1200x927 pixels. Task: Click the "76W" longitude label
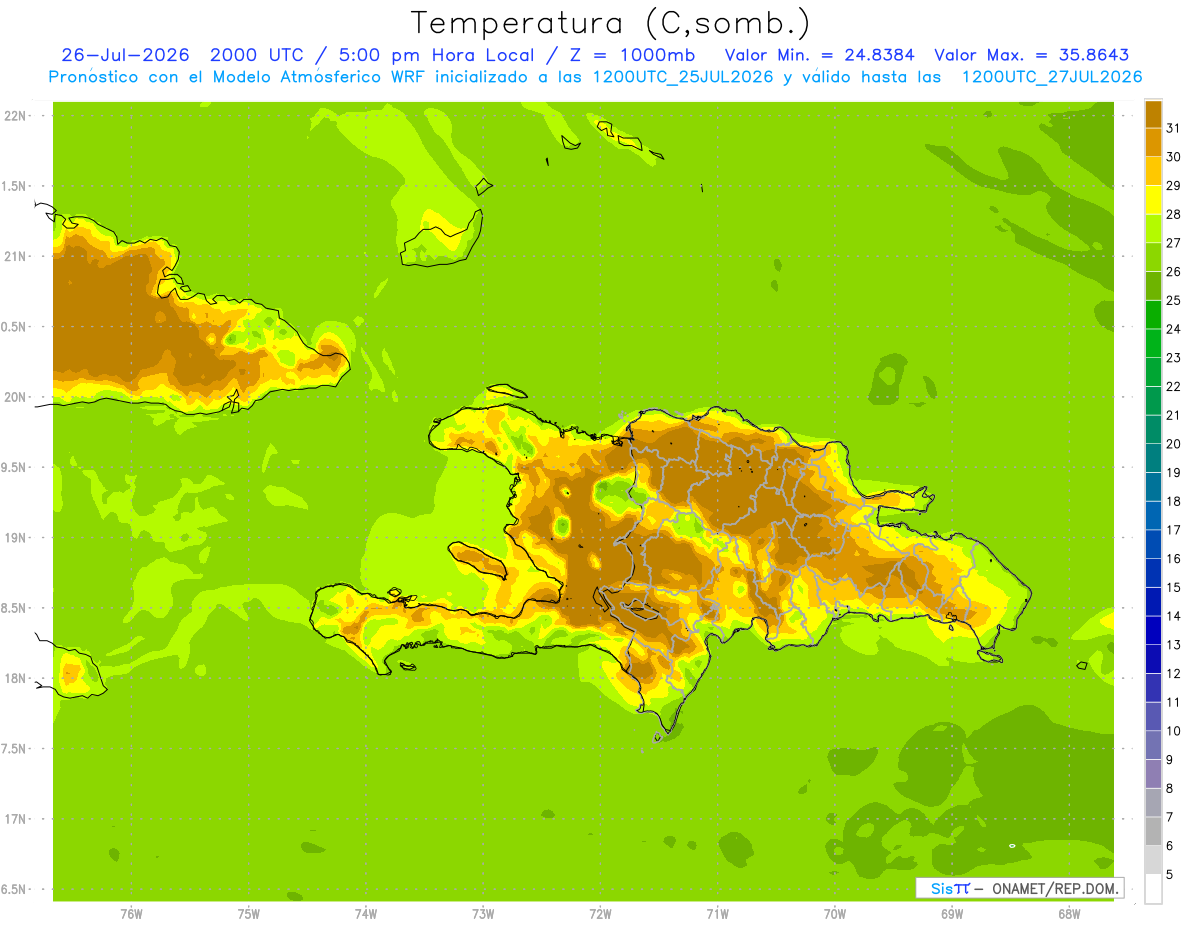[131, 914]
